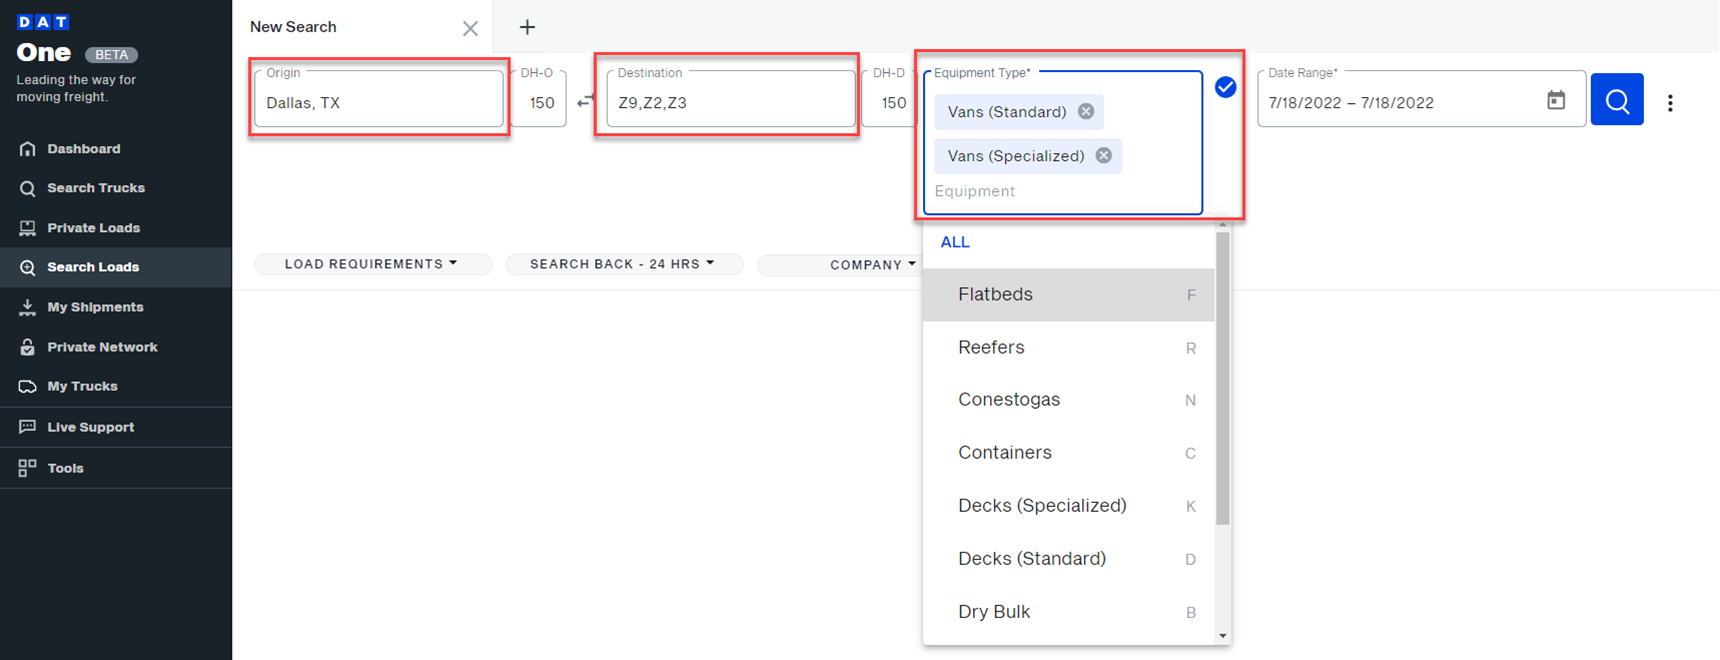Image resolution: width=1720 pixels, height=660 pixels.
Task: Add a new search tab with plus
Action: 527,27
